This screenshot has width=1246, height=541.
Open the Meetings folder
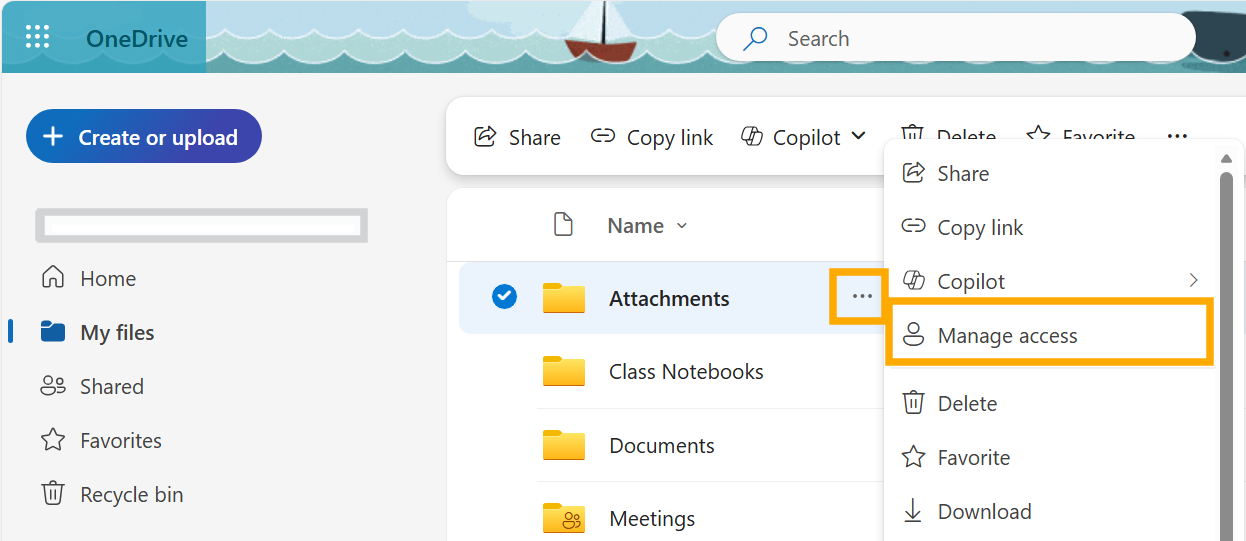click(652, 519)
